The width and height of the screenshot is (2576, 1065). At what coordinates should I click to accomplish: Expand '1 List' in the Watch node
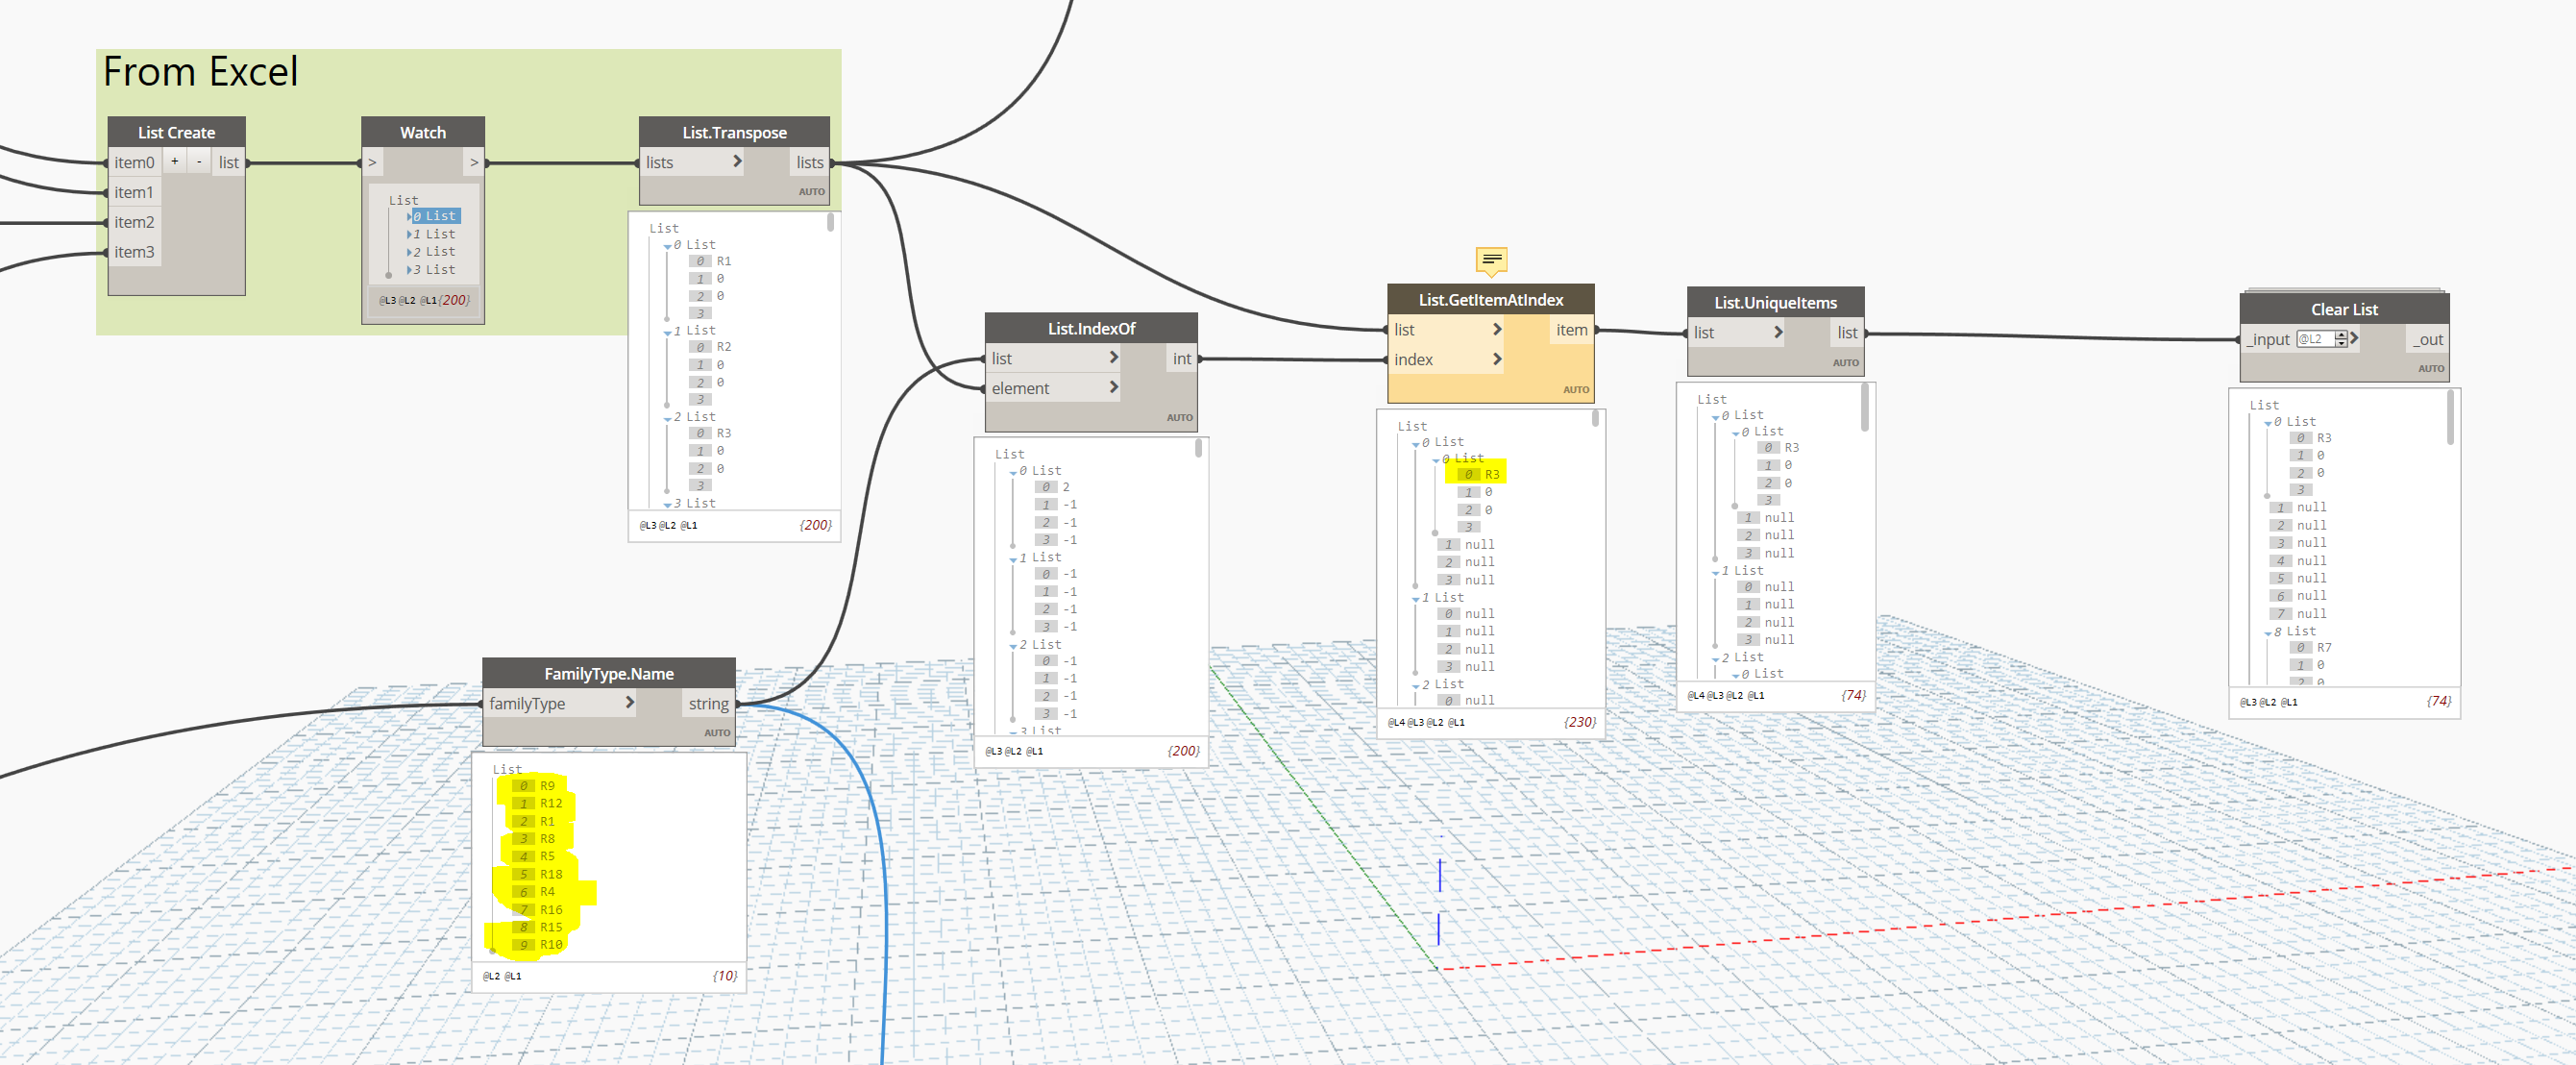(409, 234)
